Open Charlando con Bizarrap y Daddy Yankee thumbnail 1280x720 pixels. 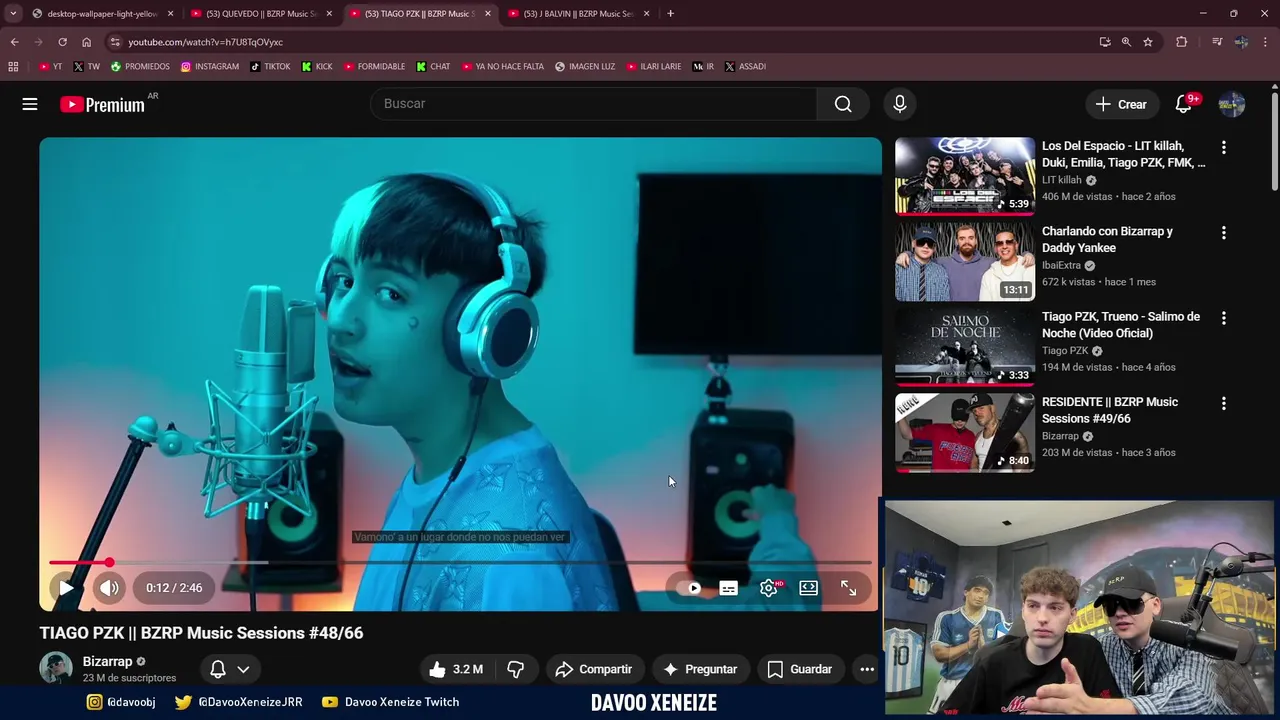[x=965, y=261]
